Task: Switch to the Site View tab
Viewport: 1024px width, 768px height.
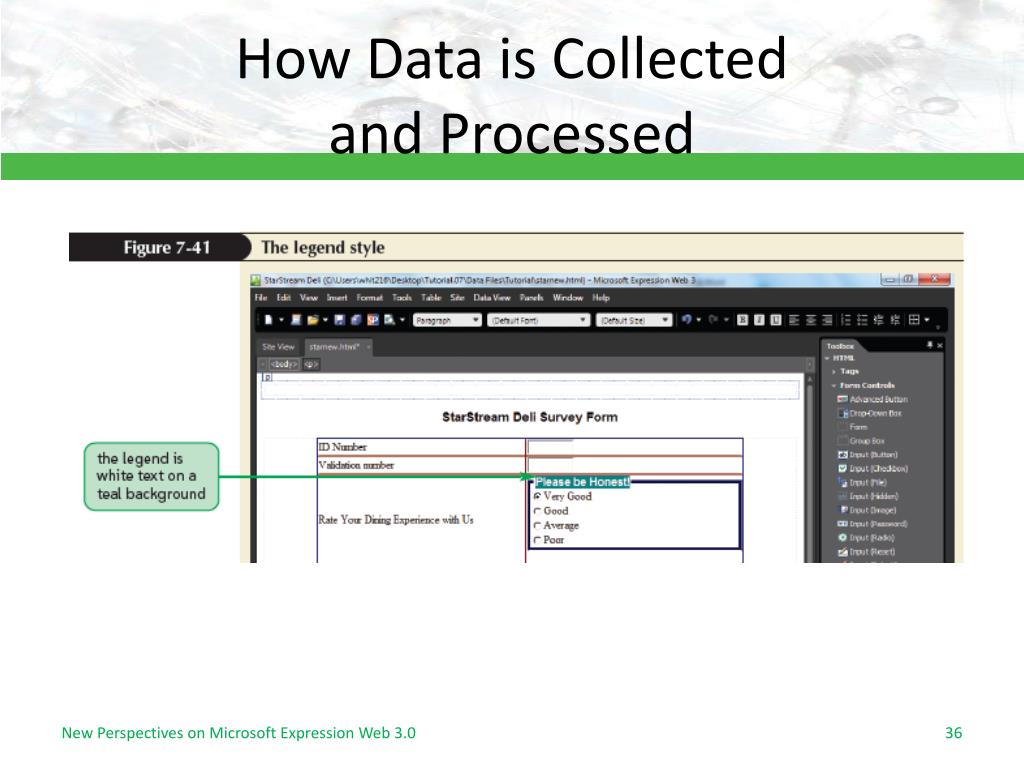Action: tap(278, 347)
